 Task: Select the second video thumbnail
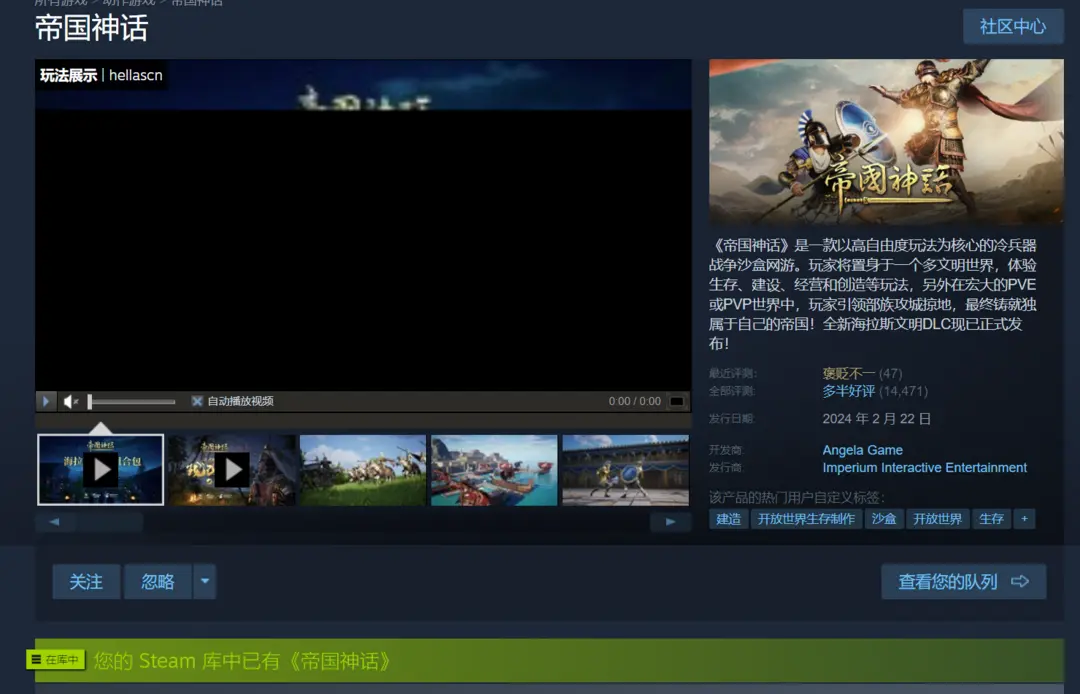(x=232, y=470)
